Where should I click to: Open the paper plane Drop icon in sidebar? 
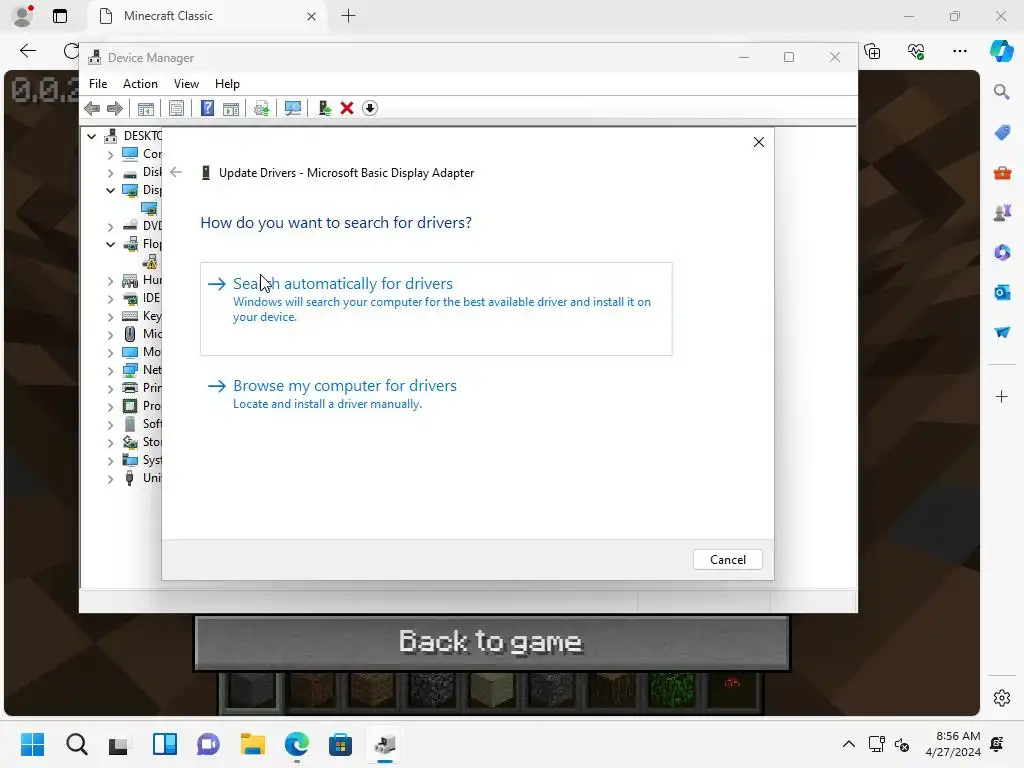pyautogui.click(x=1002, y=332)
